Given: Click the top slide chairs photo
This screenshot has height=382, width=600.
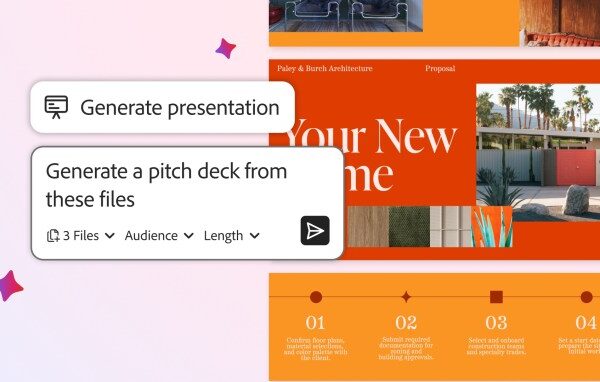Looking at the screenshot, I should (x=346, y=15).
